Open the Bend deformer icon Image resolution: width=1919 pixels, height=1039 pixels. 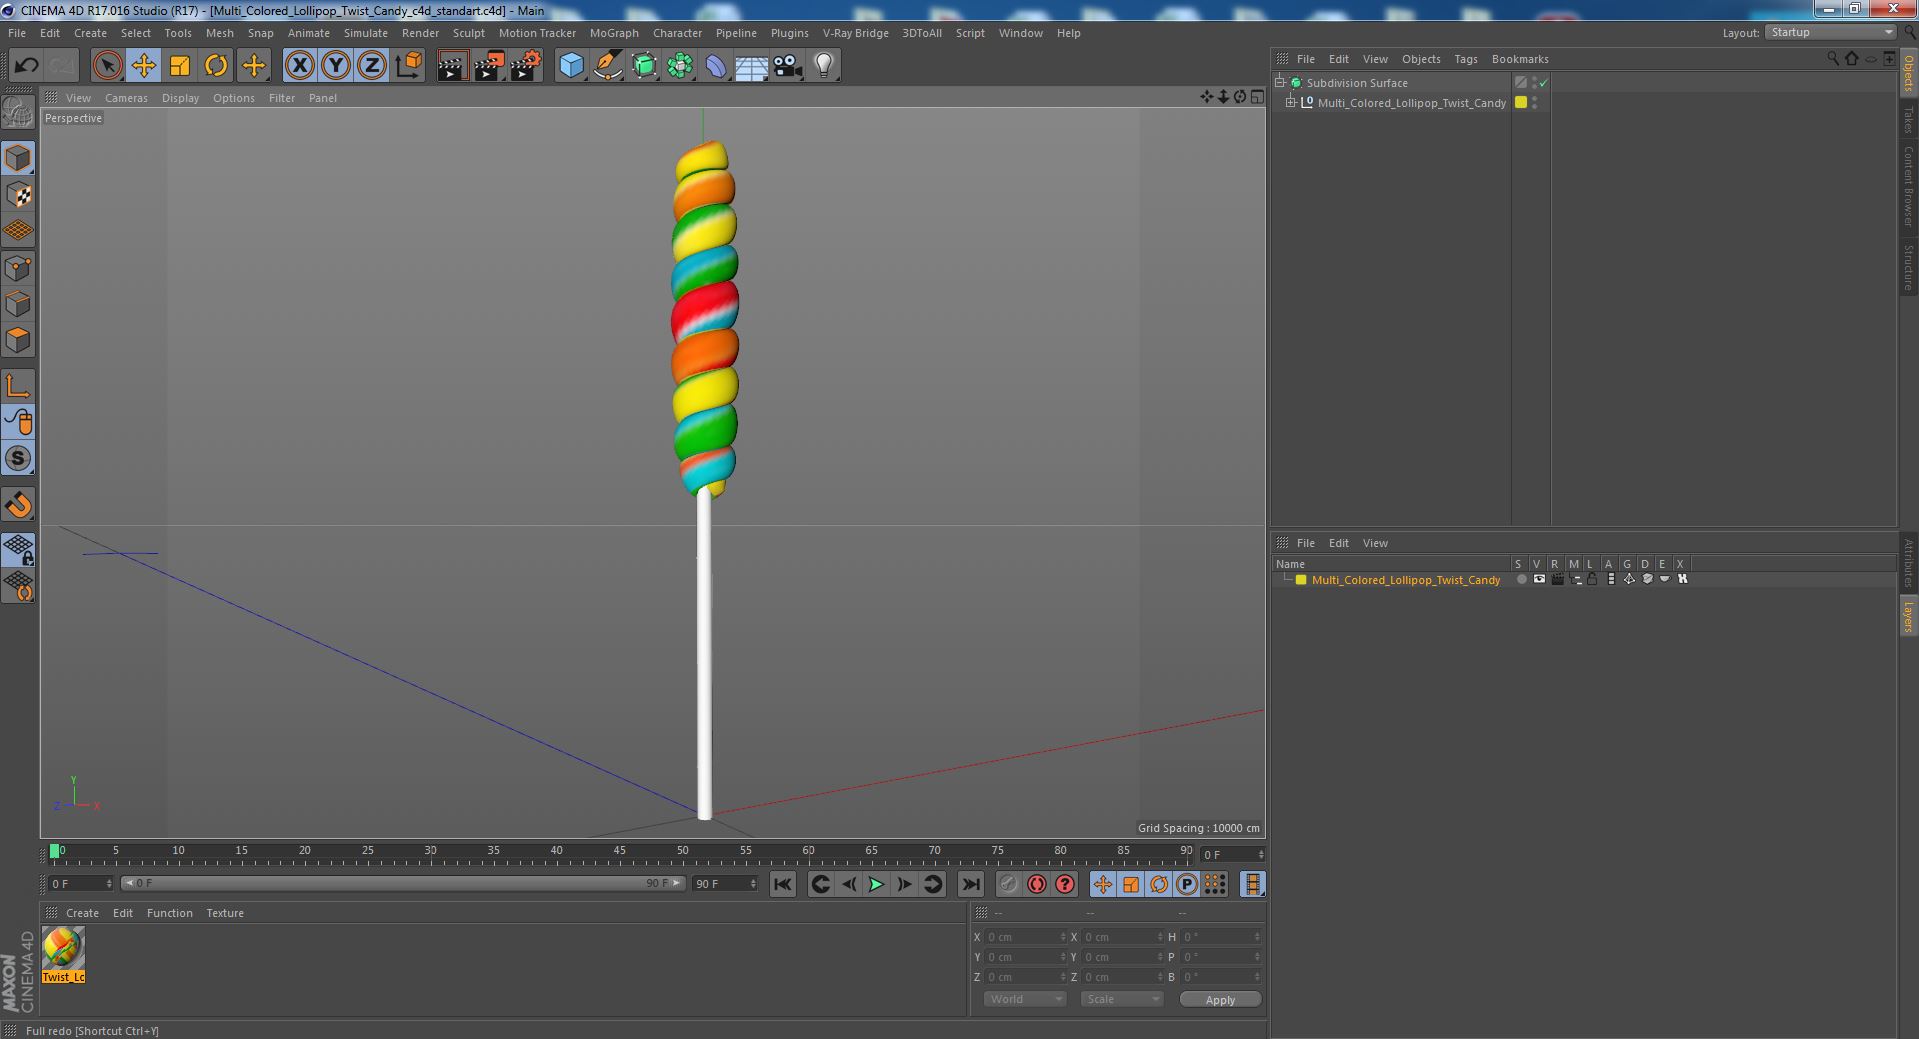[x=716, y=66]
